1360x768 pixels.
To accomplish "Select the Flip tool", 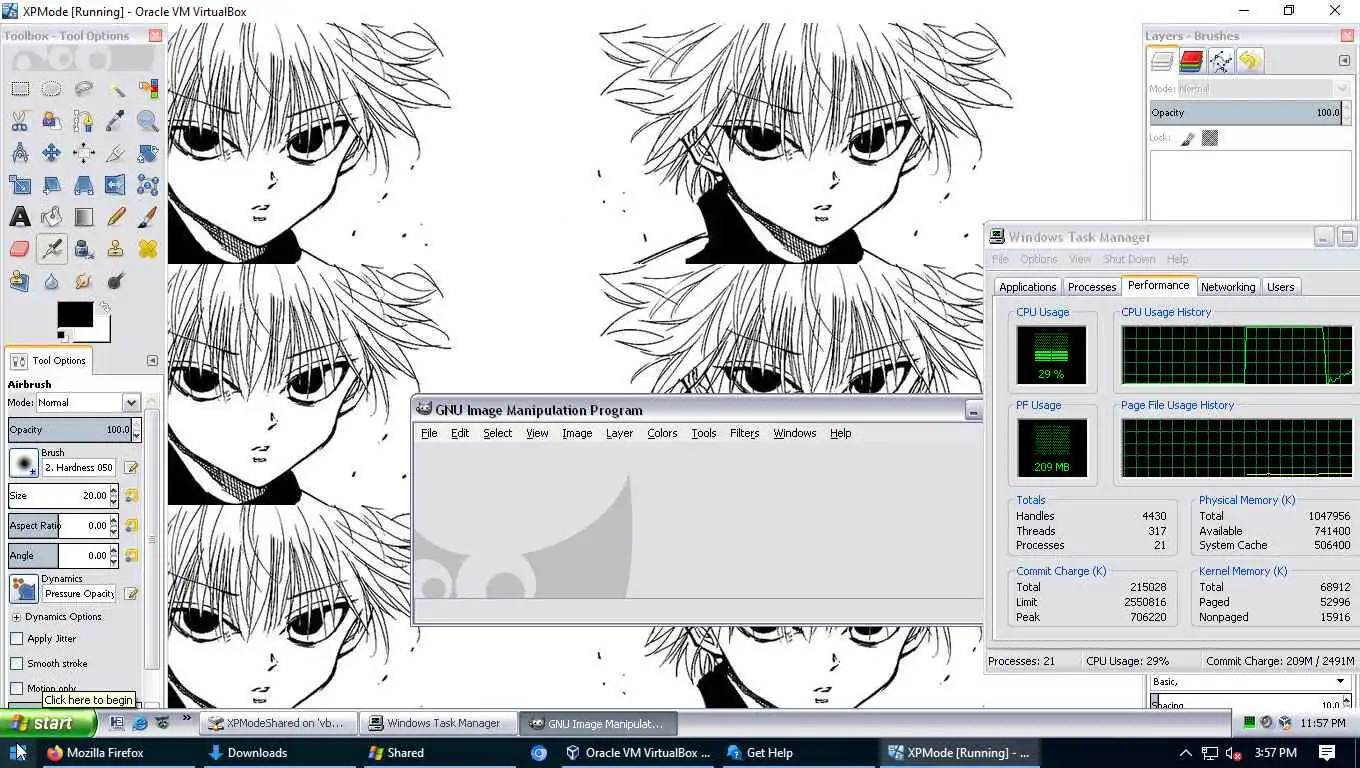I will pos(115,185).
